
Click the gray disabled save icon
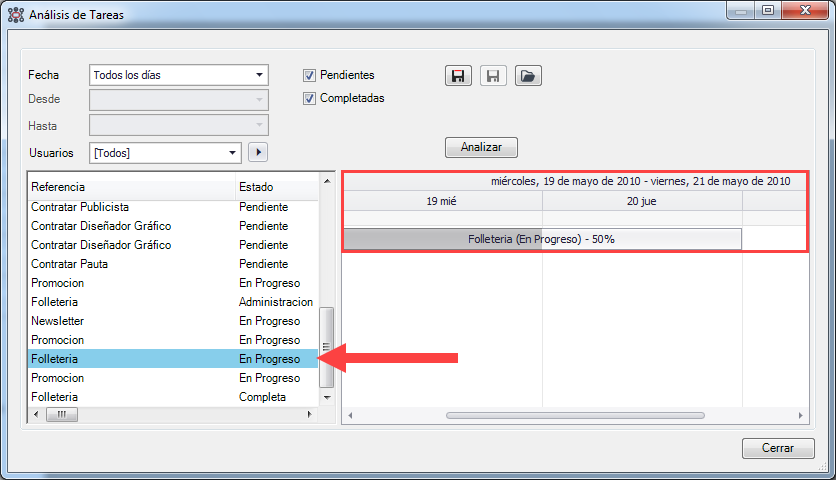click(x=493, y=76)
